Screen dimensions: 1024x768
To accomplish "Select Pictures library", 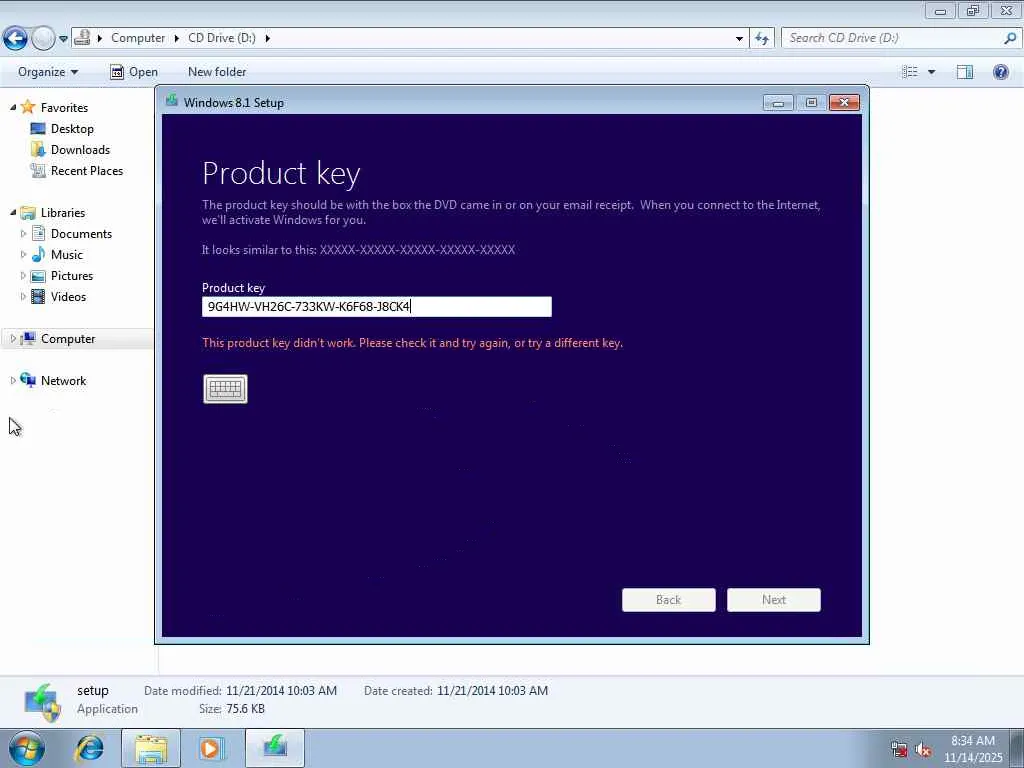I will point(72,276).
